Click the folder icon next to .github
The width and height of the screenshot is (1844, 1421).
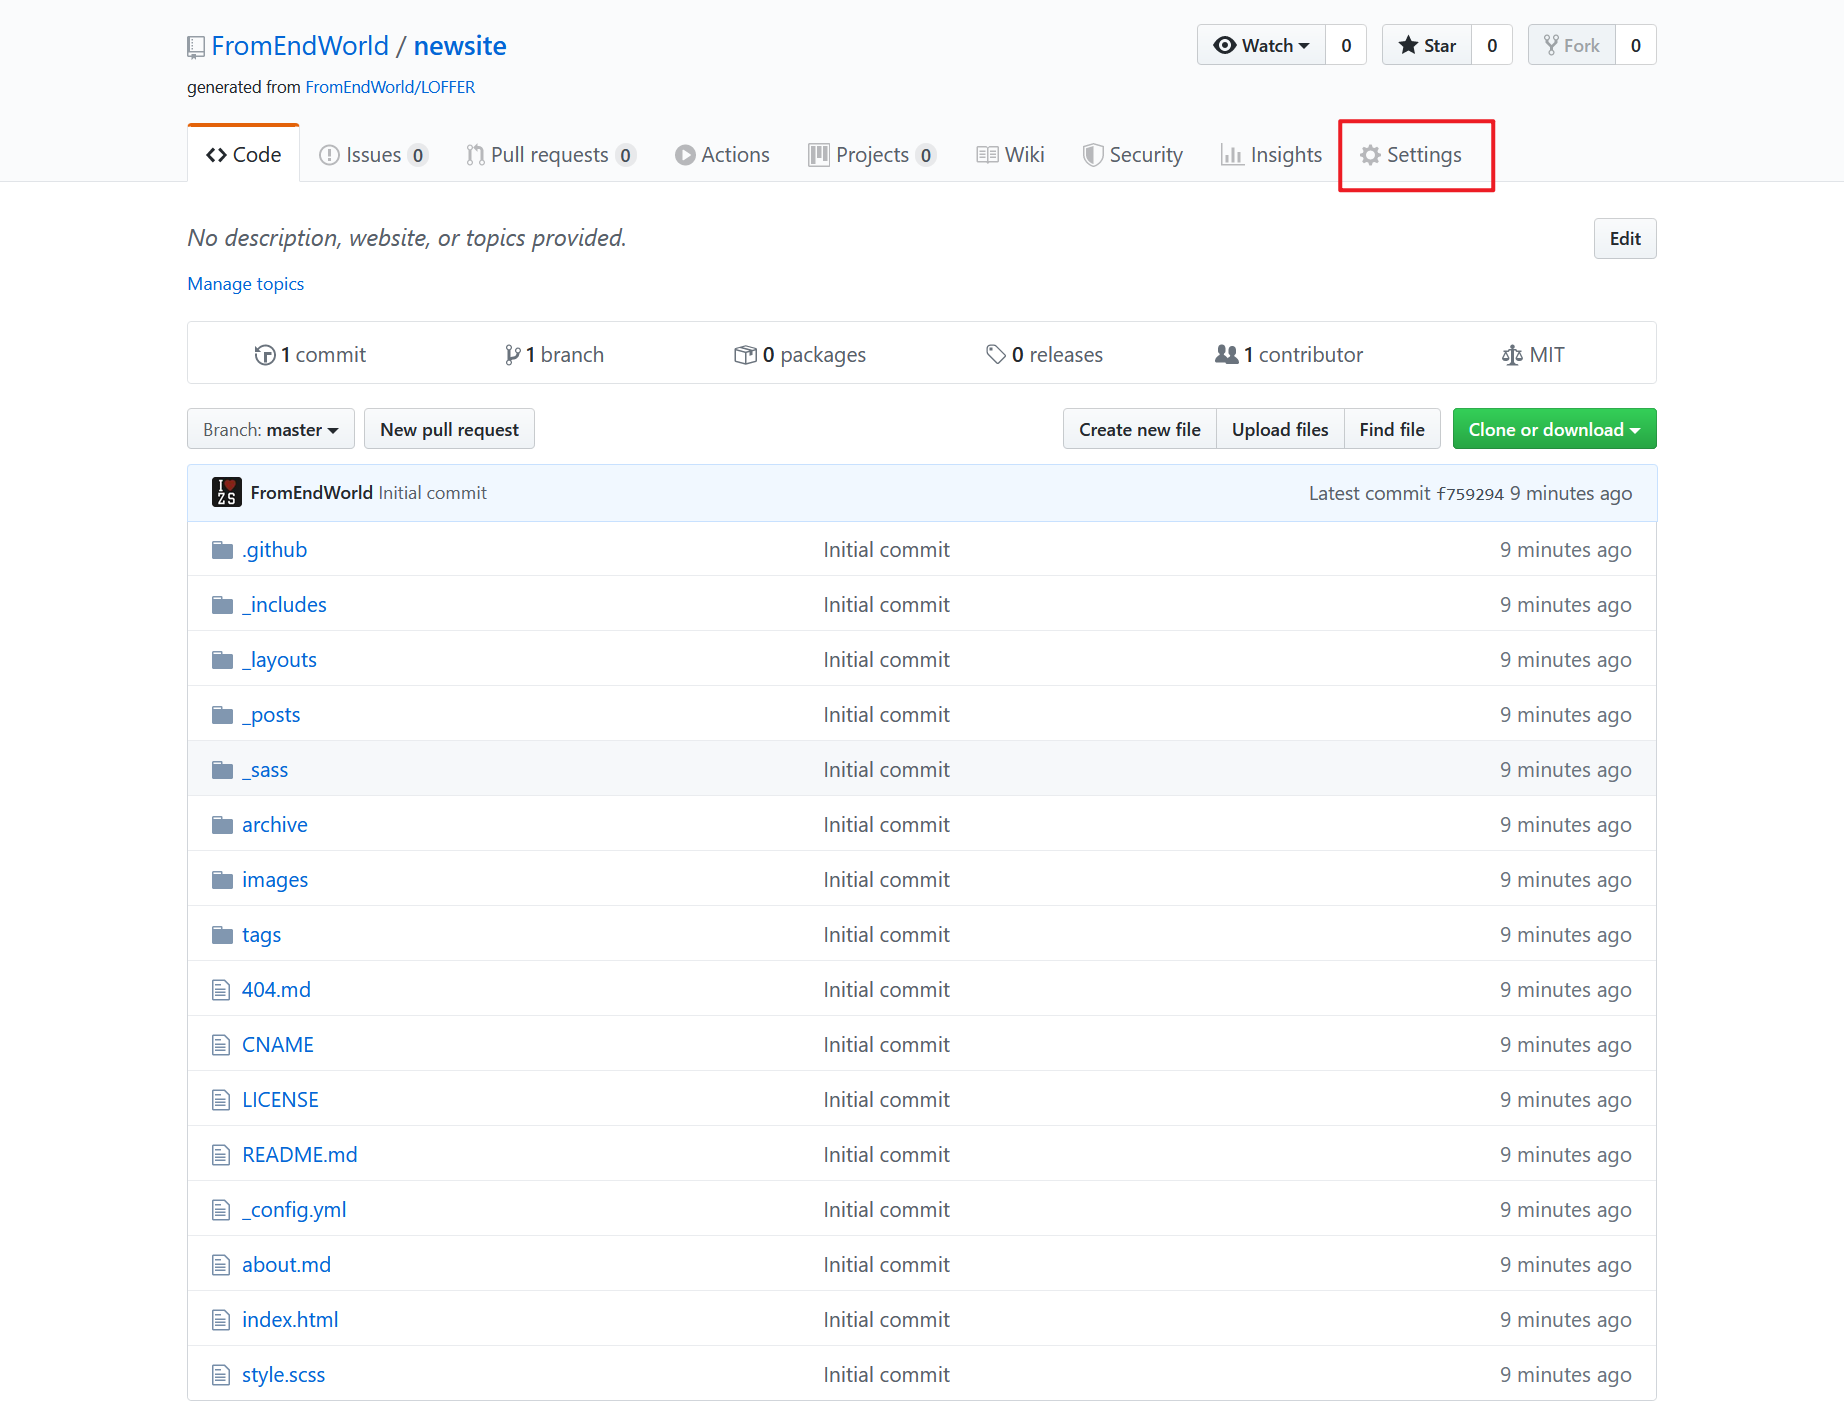coord(222,550)
